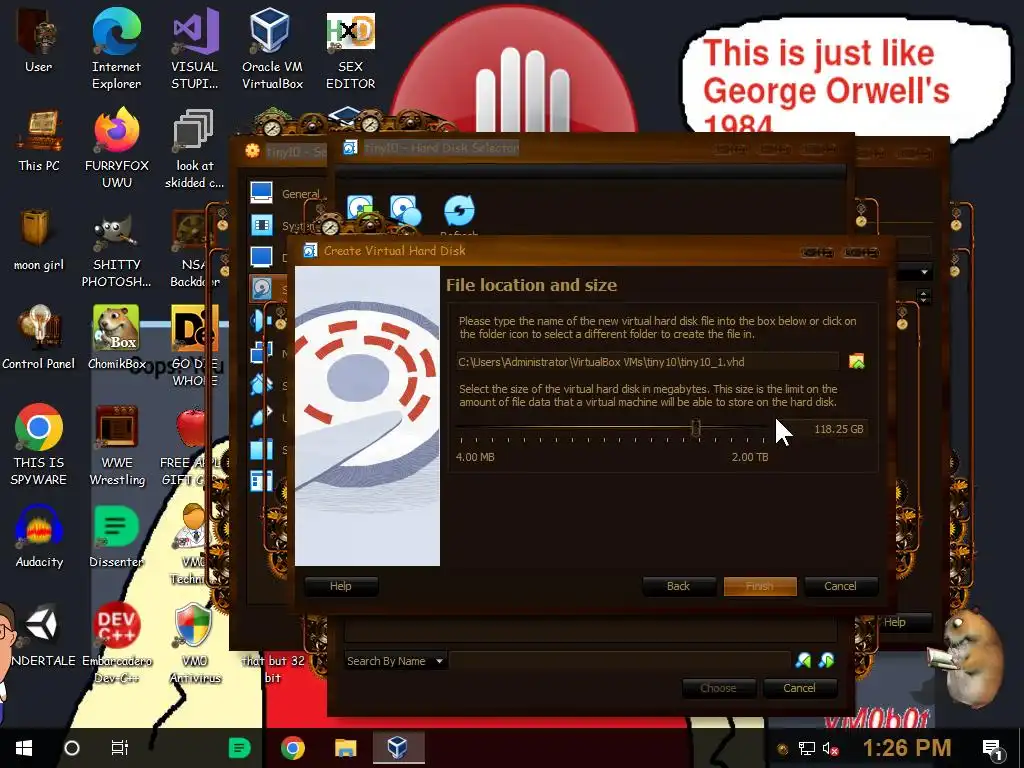Open the 'look at skidded c...' icon
This screenshot has height=768, width=1024.
click(195, 148)
